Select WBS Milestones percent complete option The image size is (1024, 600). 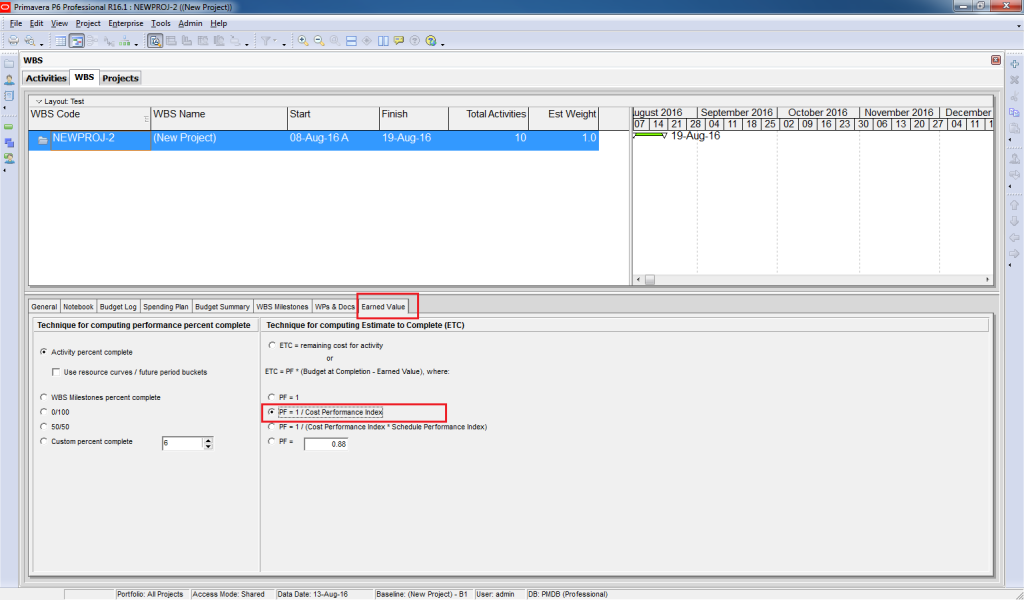pos(44,397)
